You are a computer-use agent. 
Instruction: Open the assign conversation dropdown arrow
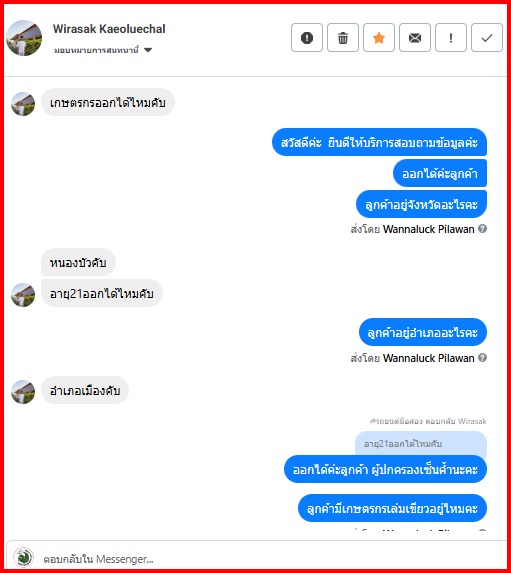tap(148, 50)
